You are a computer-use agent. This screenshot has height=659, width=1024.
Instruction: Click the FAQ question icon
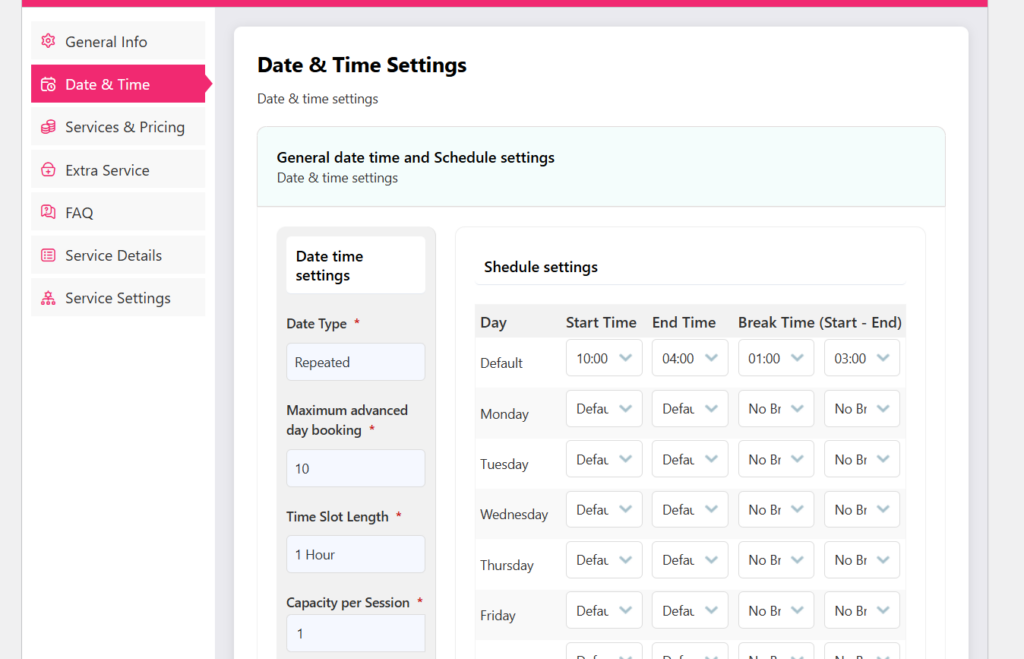[x=48, y=212]
